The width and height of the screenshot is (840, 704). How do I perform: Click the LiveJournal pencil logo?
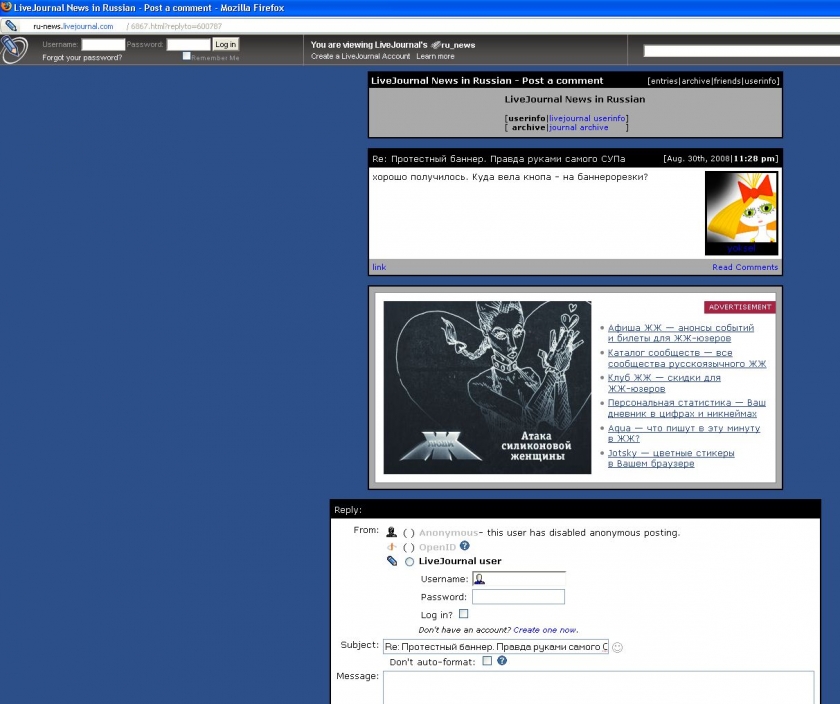pos(14,50)
